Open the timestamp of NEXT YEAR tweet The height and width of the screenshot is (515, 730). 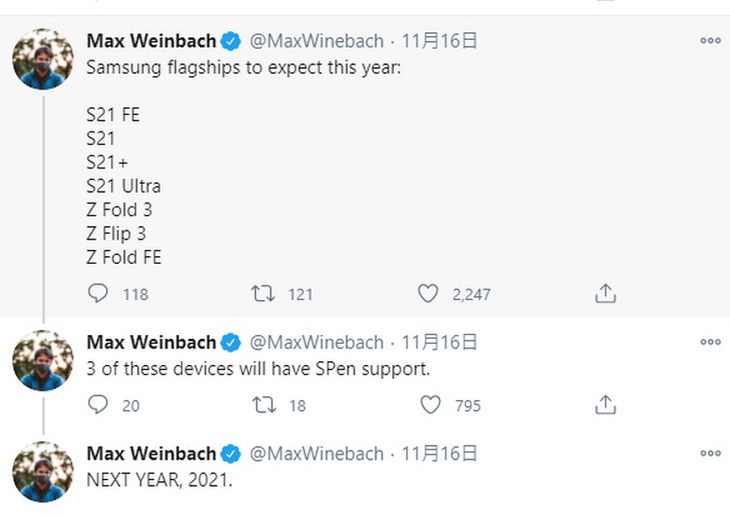point(439,453)
